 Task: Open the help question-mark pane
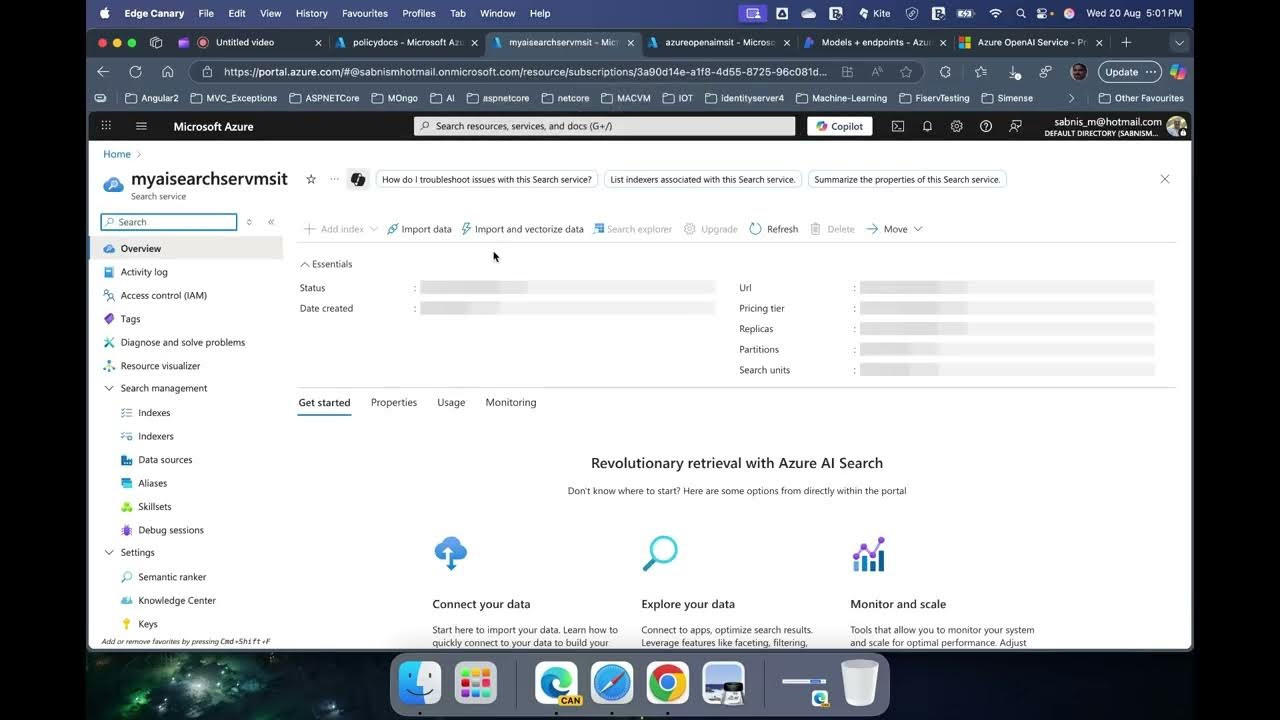tap(986, 126)
